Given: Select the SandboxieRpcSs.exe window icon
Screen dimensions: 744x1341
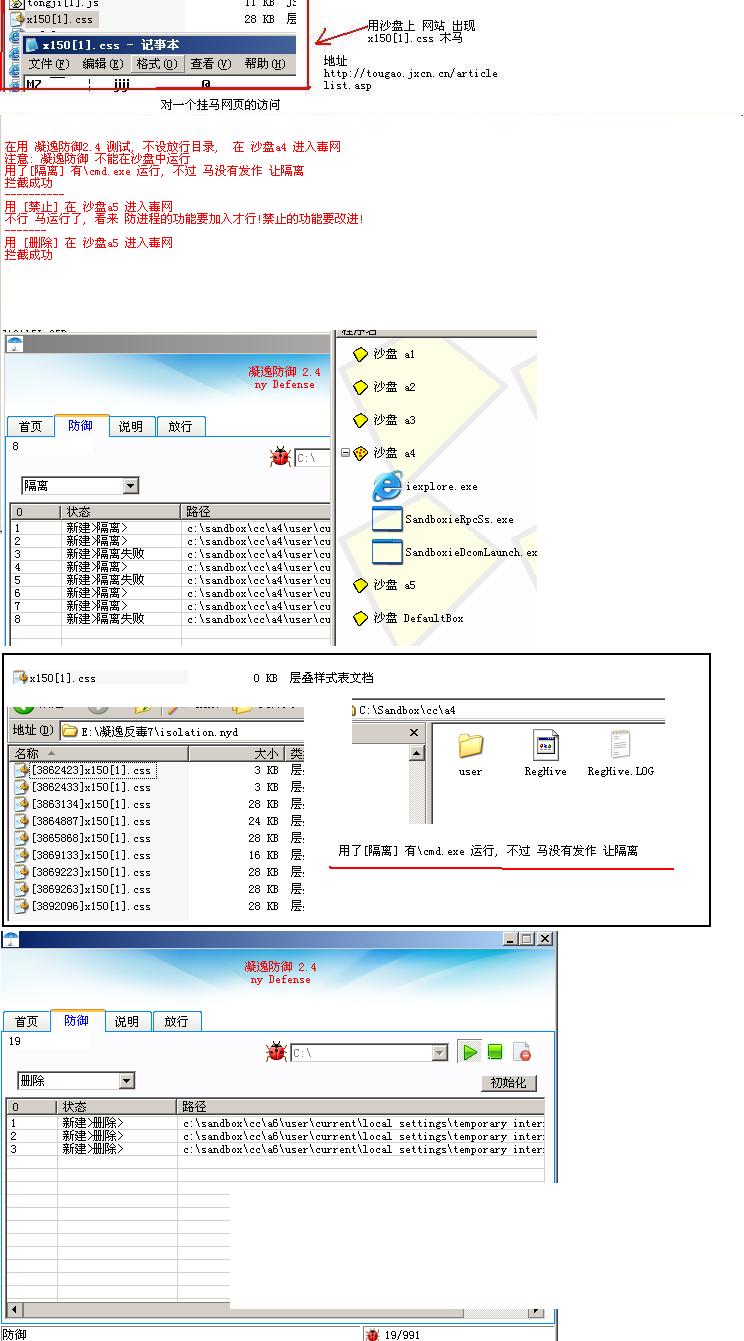Looking at the screenshot, I should [387, 519].
